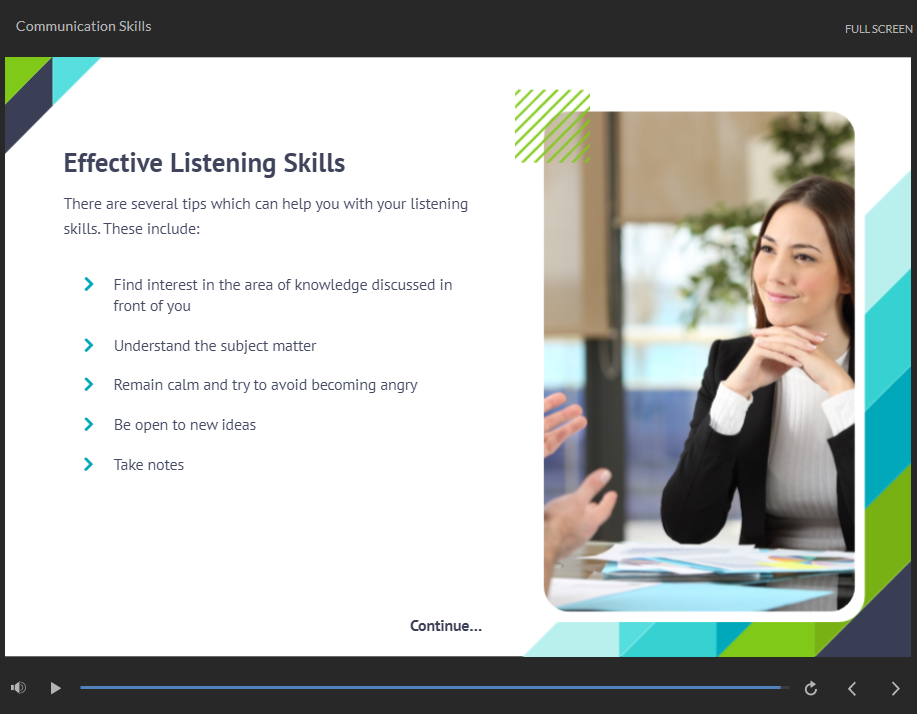The width and height of the screenshot is (917, 714).
Task: Click the chevron beside Take notes
Action: [89, 464]
